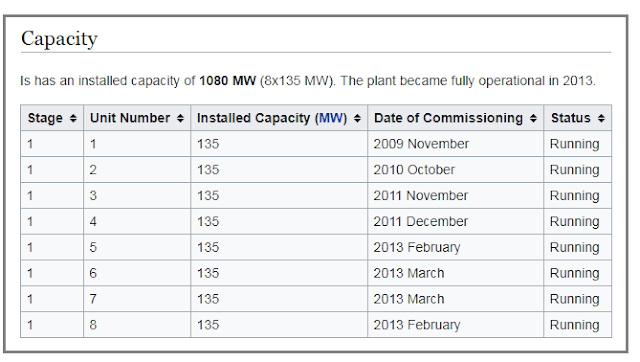Select Running status for unit 5

(x=578, y=247)
